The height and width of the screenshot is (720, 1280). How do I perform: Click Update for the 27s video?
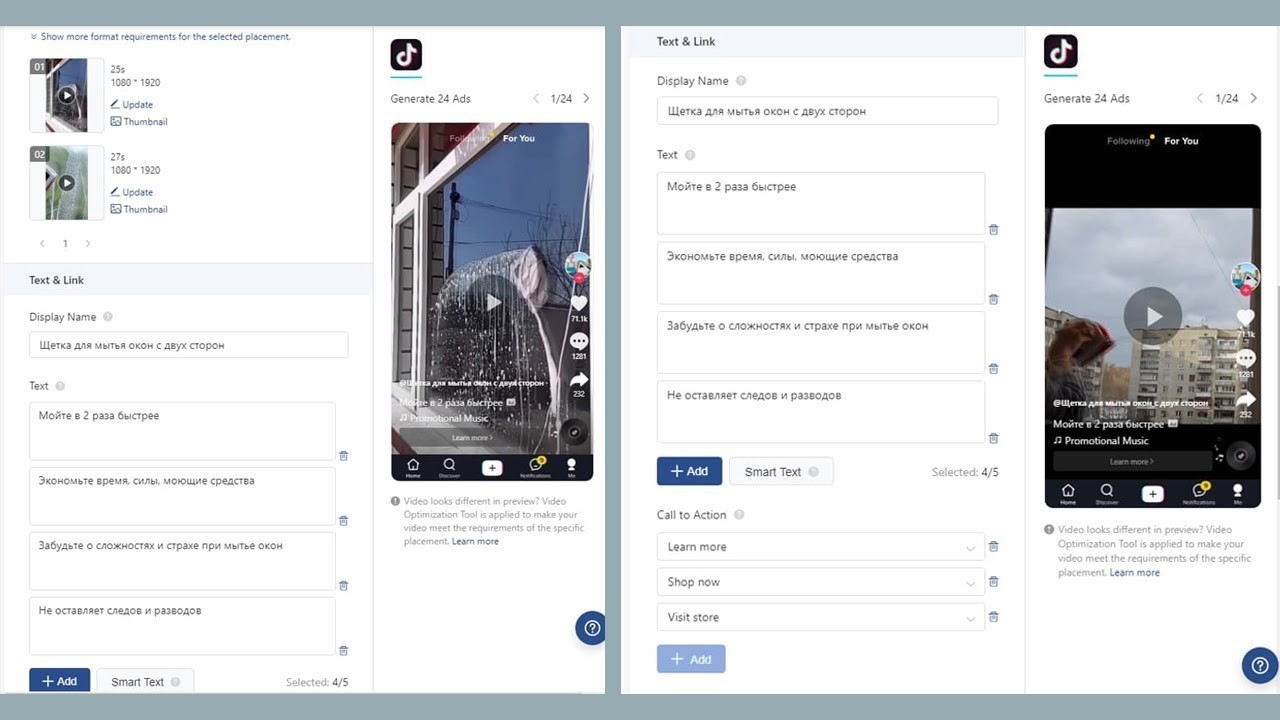pos(132,192)
